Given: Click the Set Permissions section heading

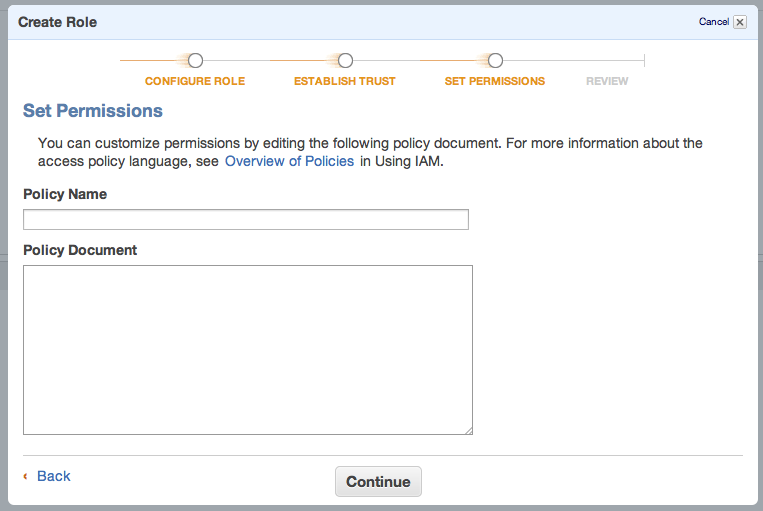Looking at the screenshot, I should 93,111.
